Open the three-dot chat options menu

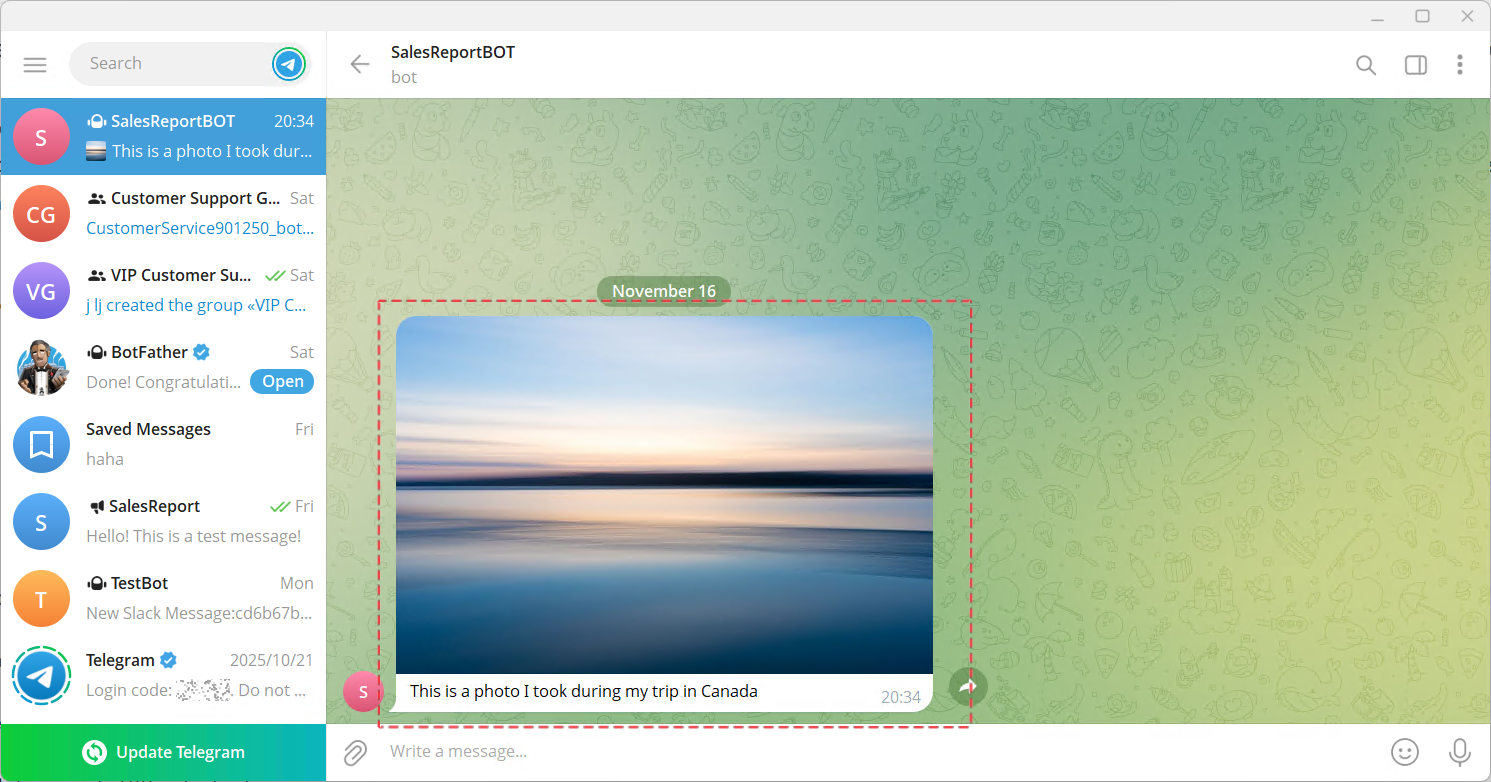tap(1459, 65)
